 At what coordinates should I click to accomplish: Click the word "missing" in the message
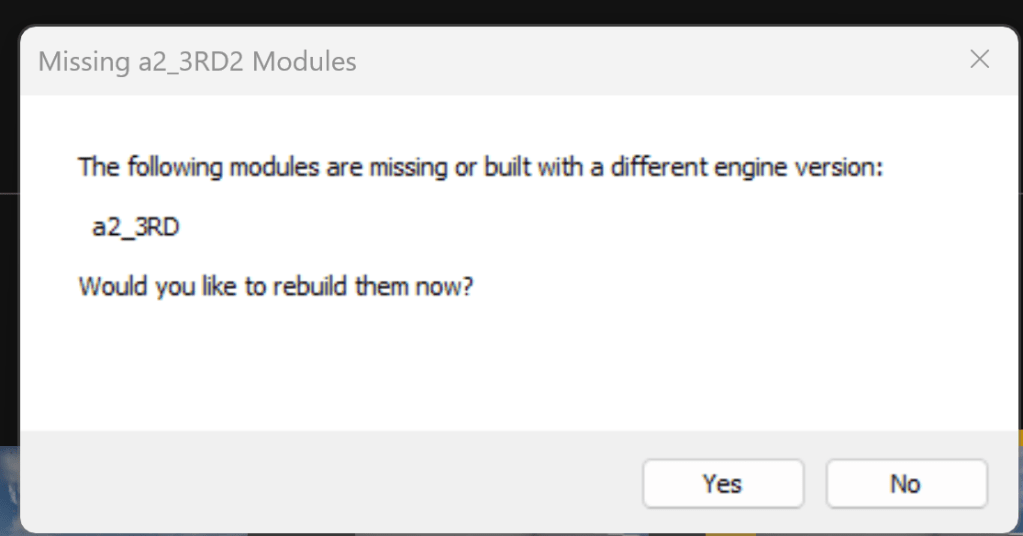tap(409, 167)
